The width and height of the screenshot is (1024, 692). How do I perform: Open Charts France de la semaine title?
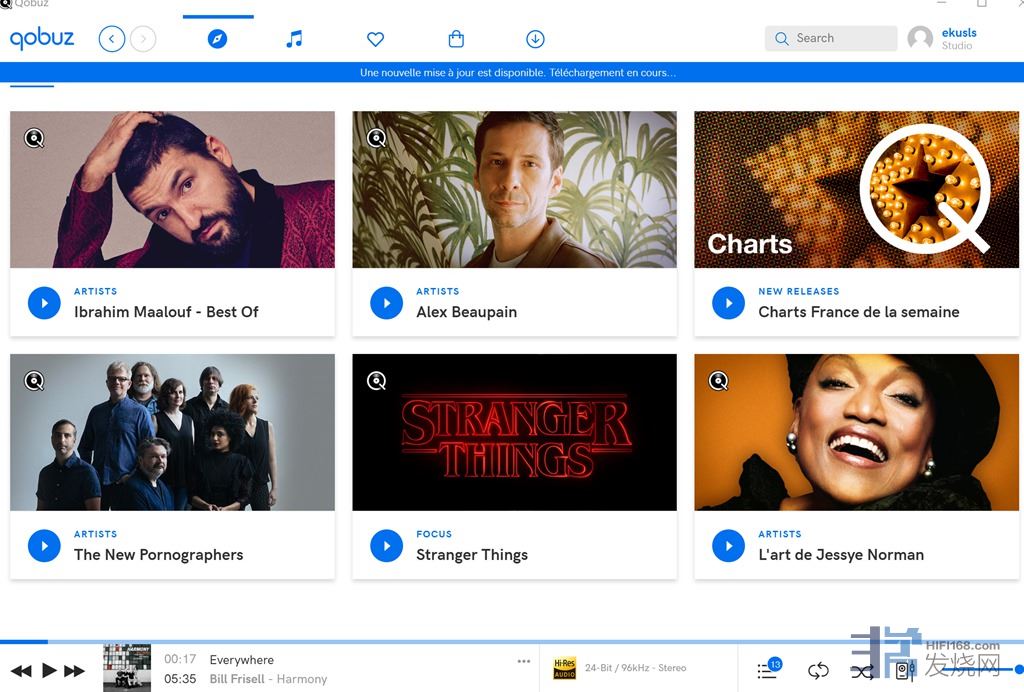(x=858, y=312)
